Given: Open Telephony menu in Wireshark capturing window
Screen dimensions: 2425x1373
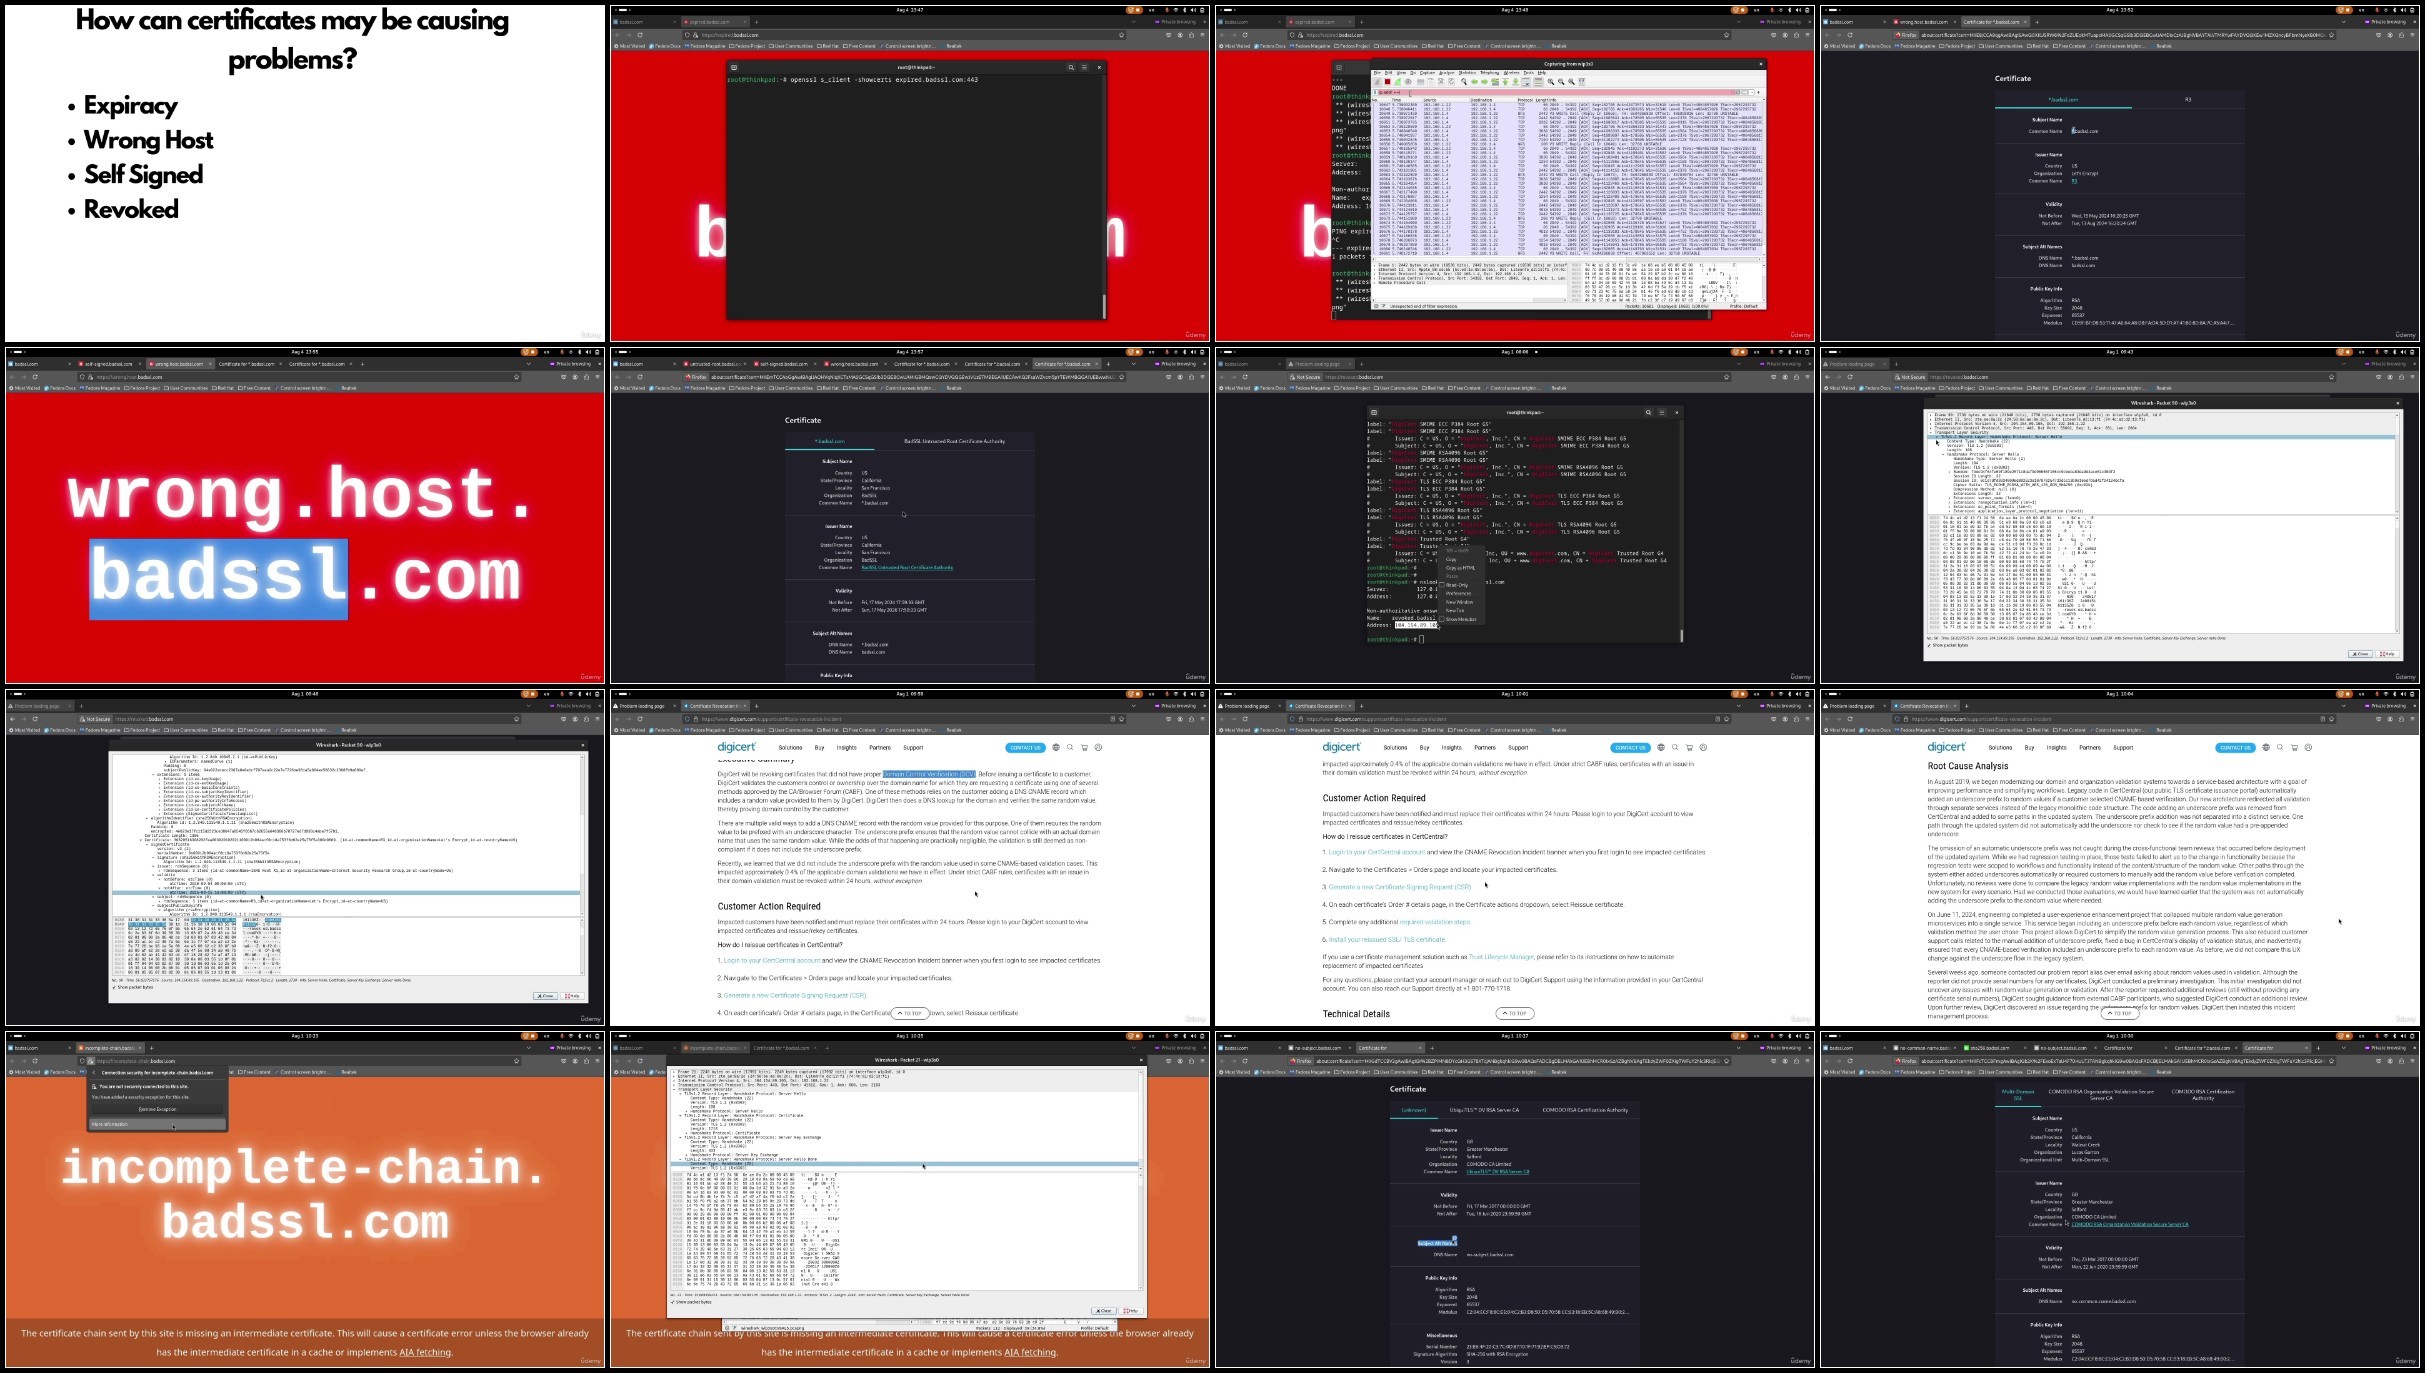Looking at the screenshot, I should click(1489, 73).
